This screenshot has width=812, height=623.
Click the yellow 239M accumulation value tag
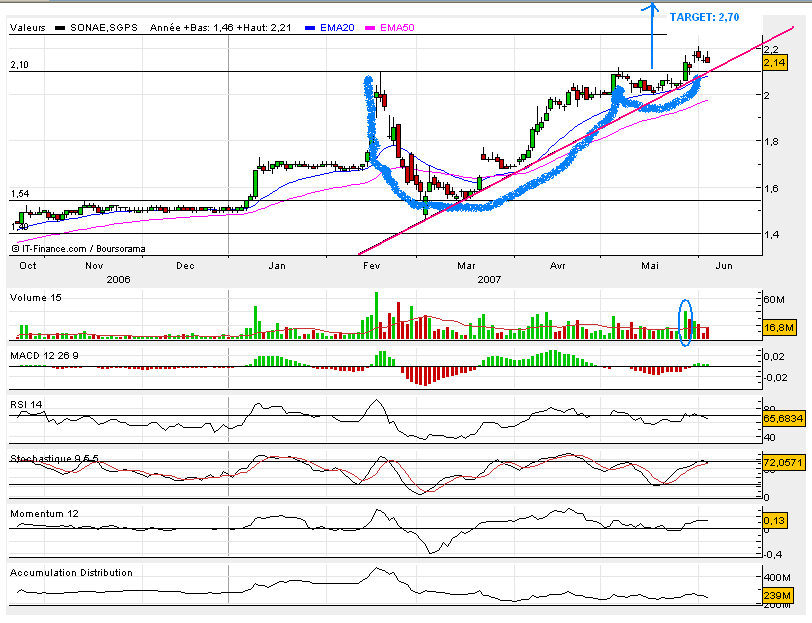[x=777, y=596]
